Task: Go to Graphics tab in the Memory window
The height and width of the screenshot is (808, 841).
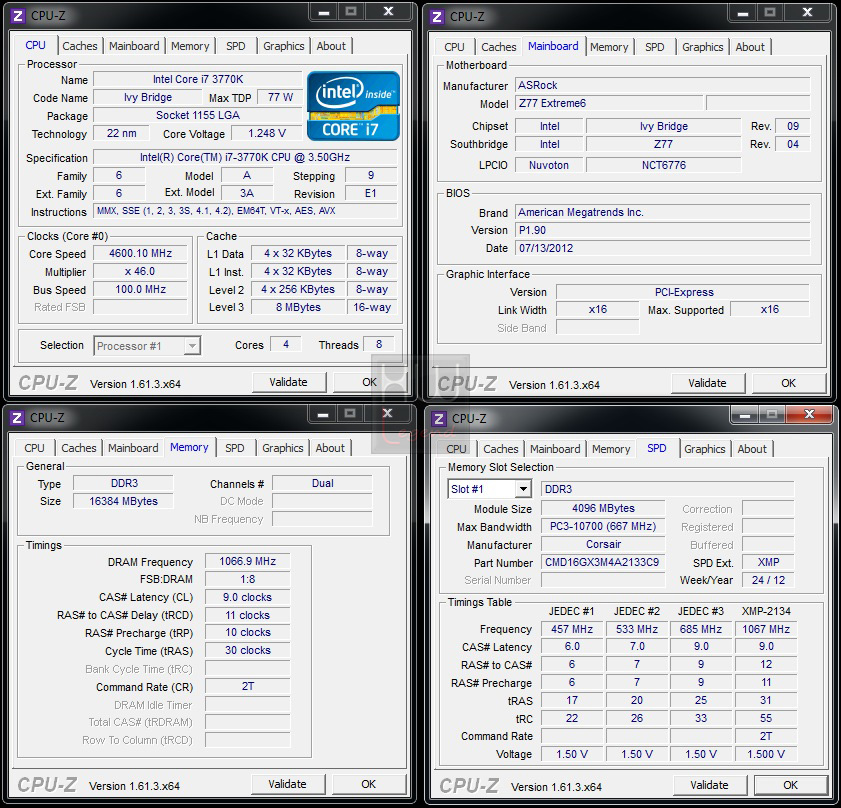Action: pos(283,448)
